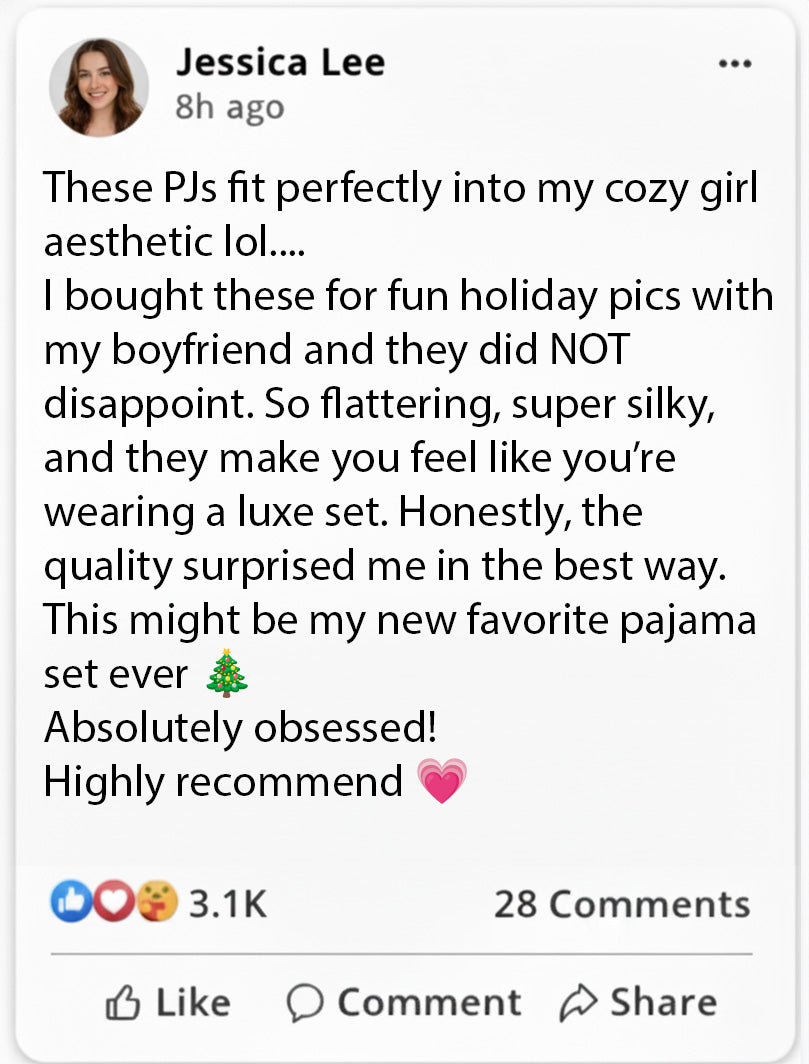Click the Christmas tree emoji in the post
The width and height of the screenshot is (809, 1064).
click(x=226, y=673)
